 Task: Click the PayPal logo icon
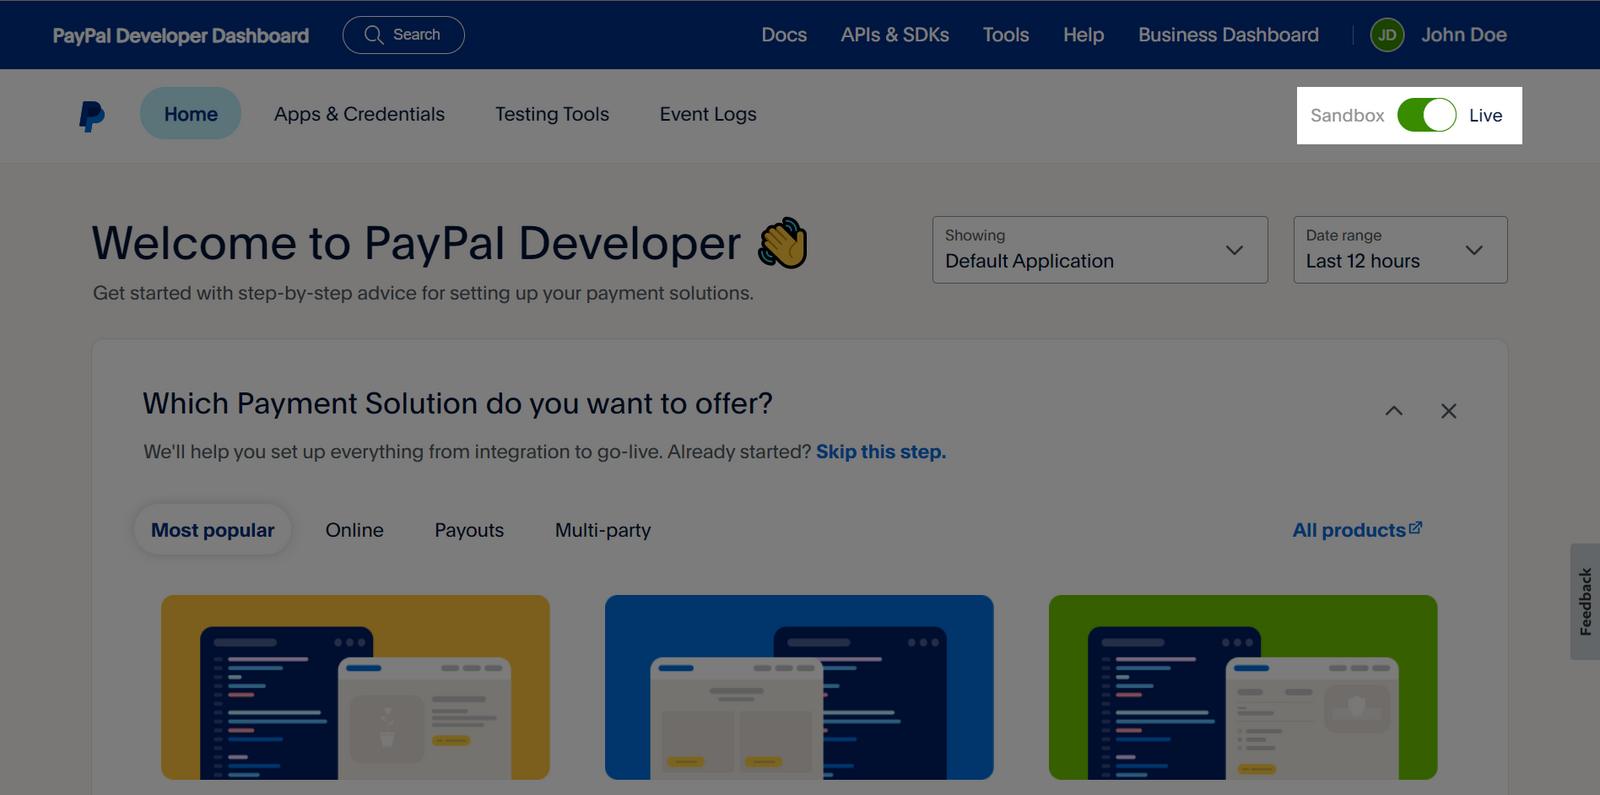(x=92, y=116)
